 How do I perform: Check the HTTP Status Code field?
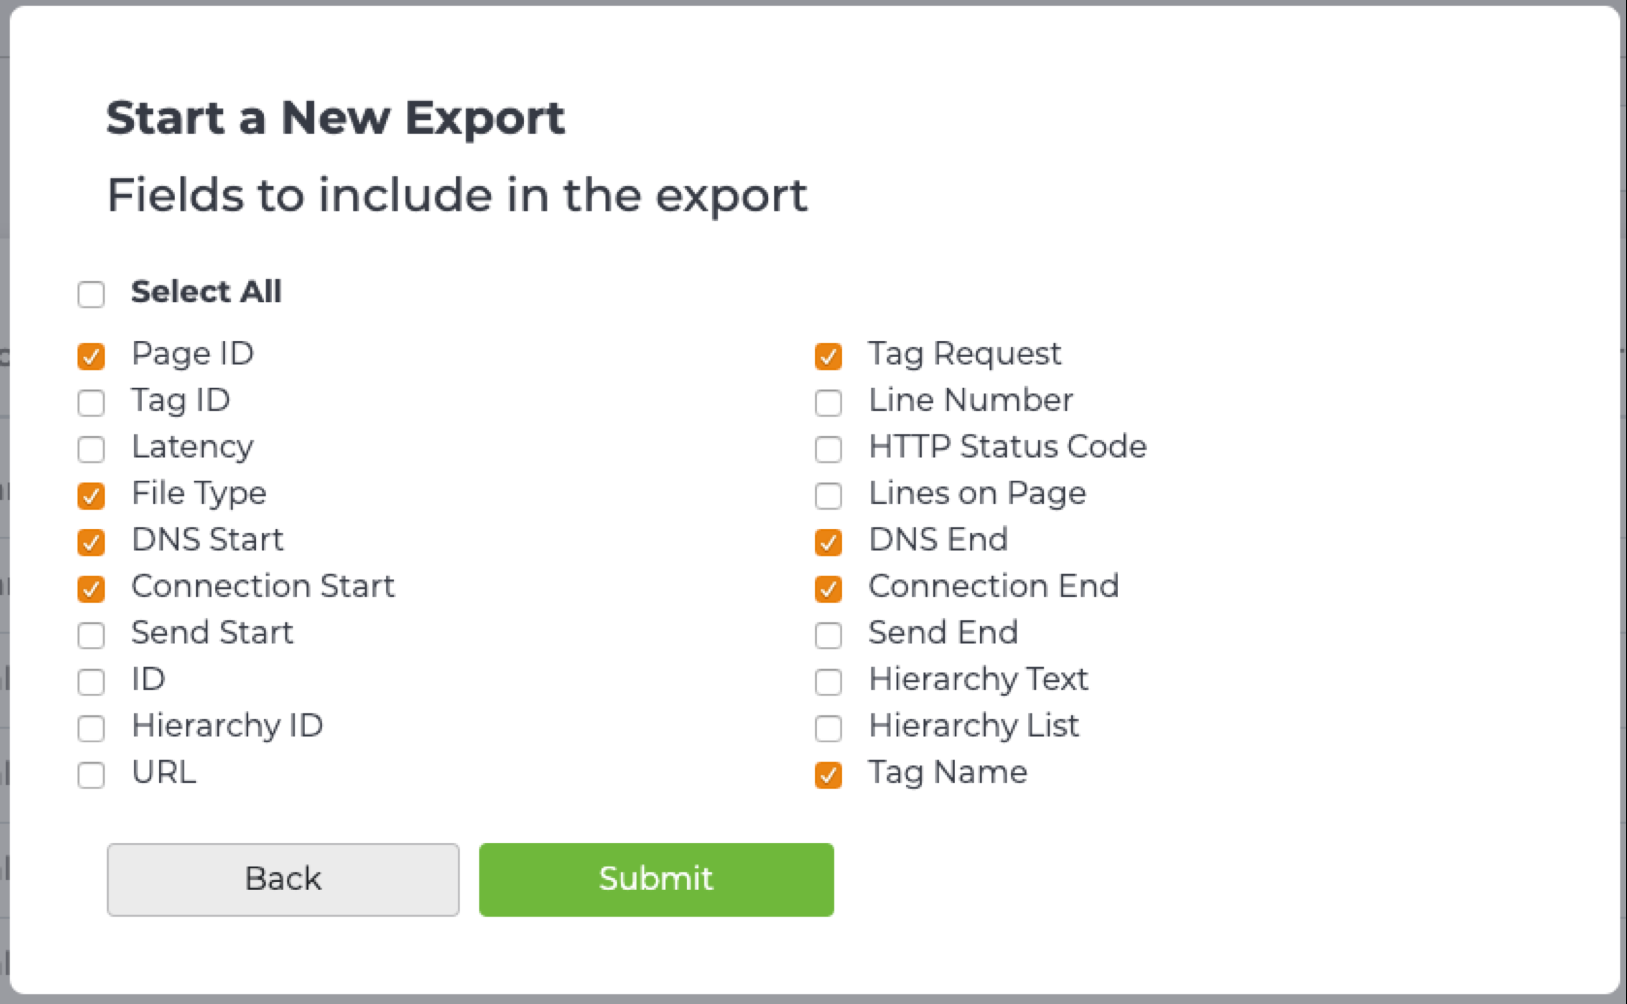pyautogui.click(x=828, y=449)
